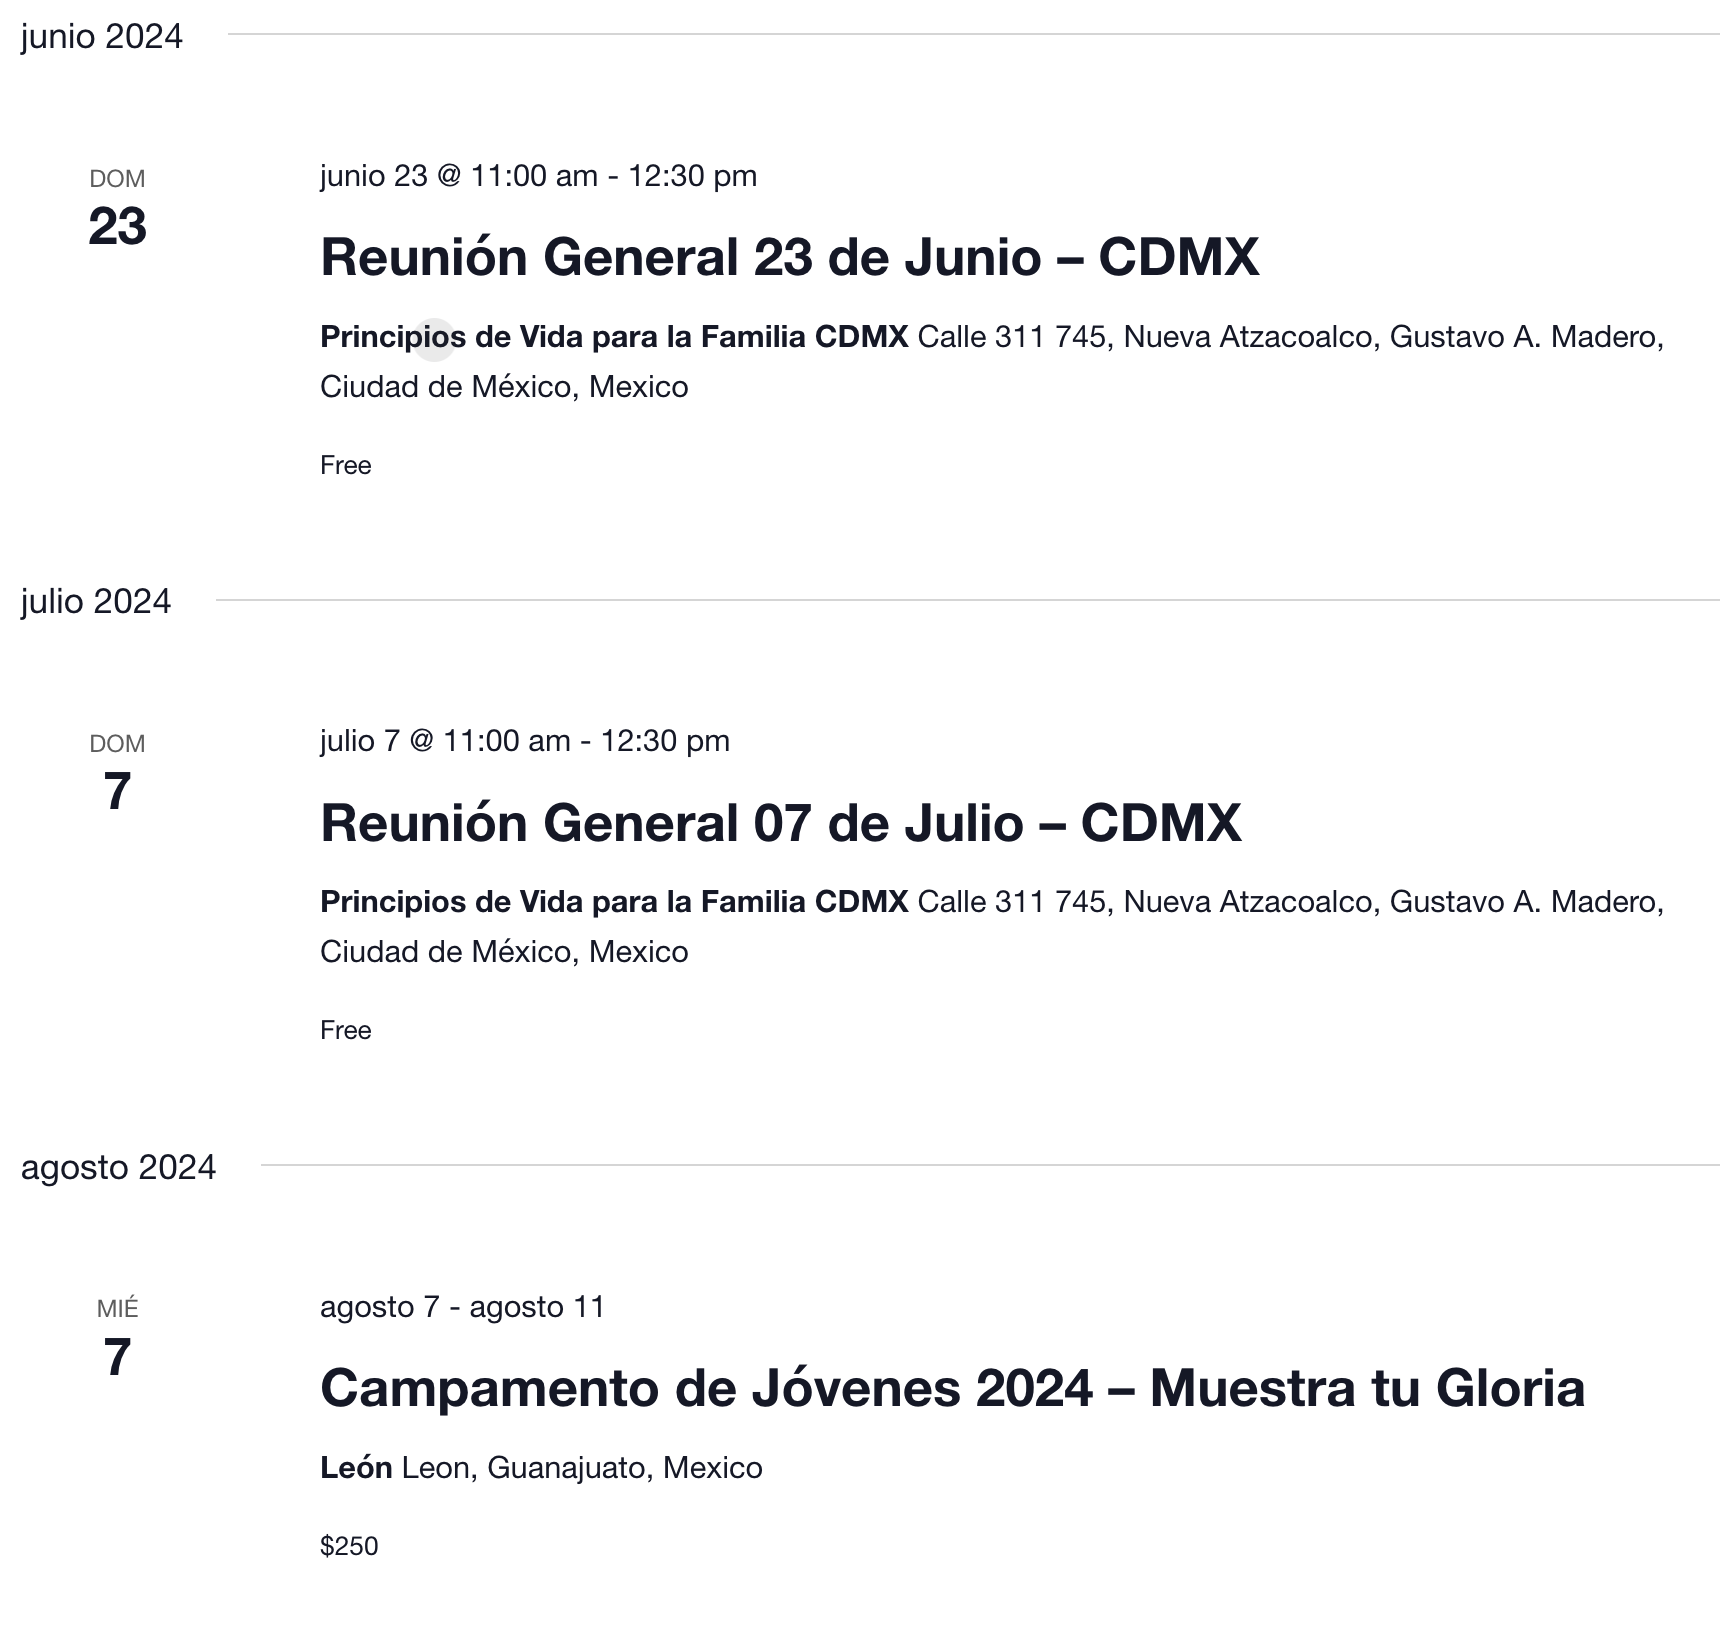1720x1640 pixels.
Task: Click the León venue name
Action: pyautogui.click(x=356, y=1468)
